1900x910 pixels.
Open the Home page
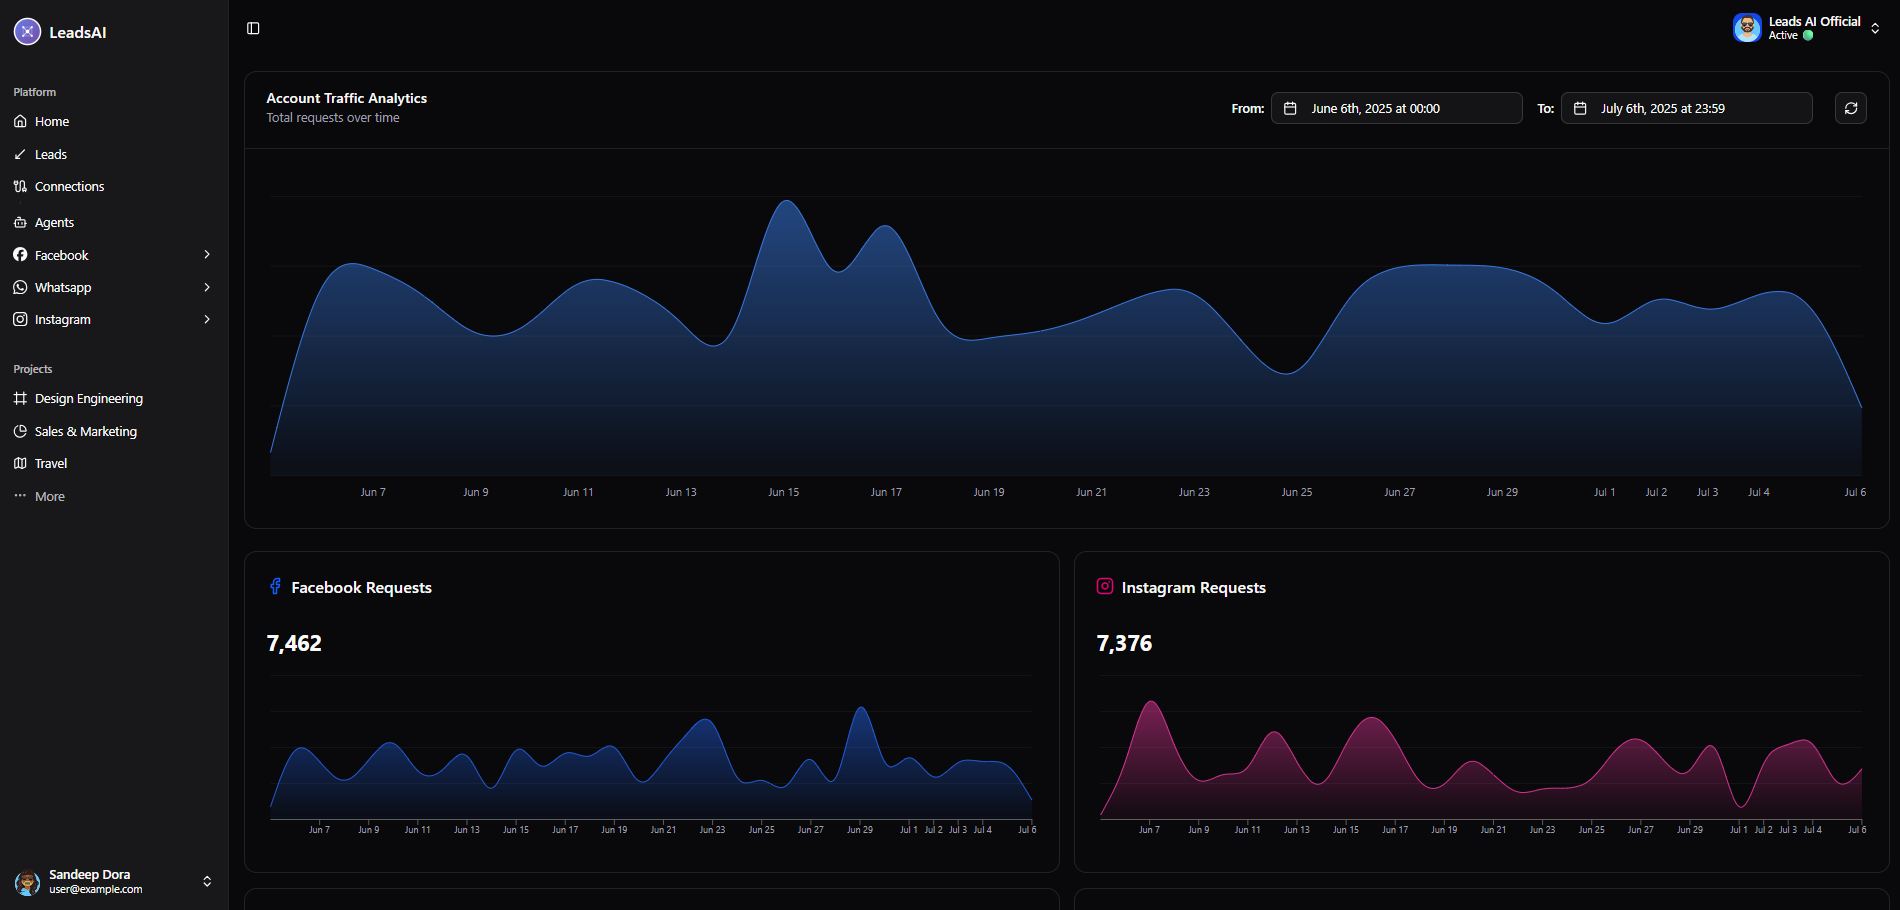click(52, 122)
